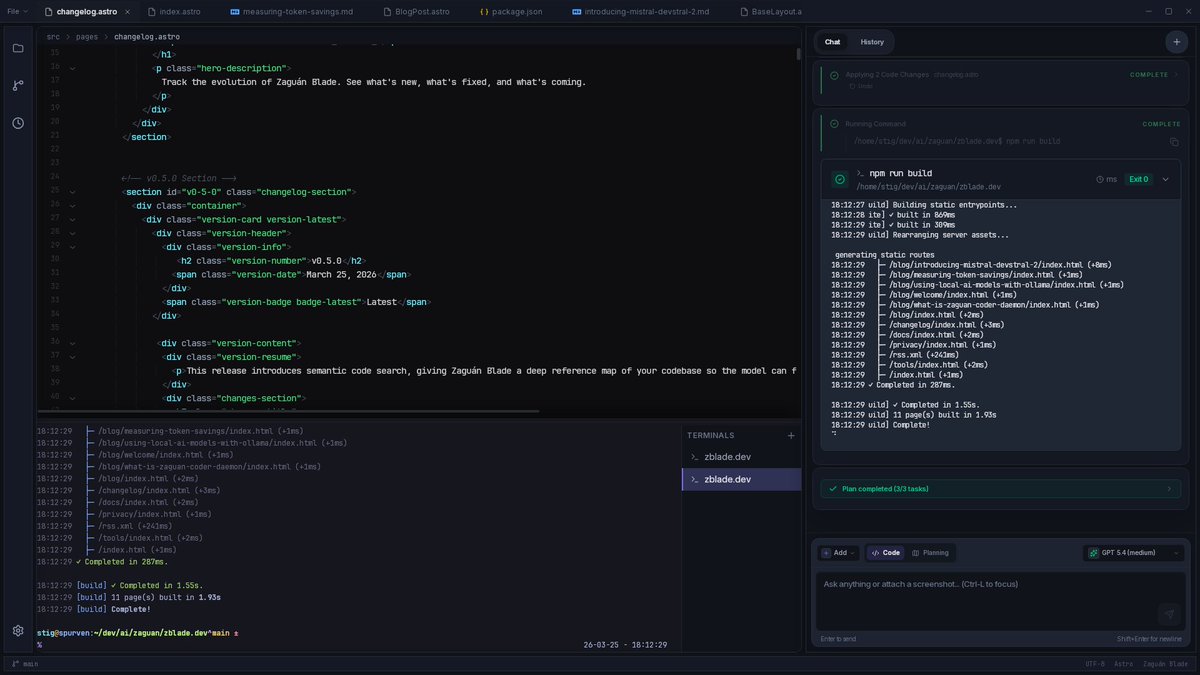Click the markdown icon on measuring-token-savings.md tab

234,11
